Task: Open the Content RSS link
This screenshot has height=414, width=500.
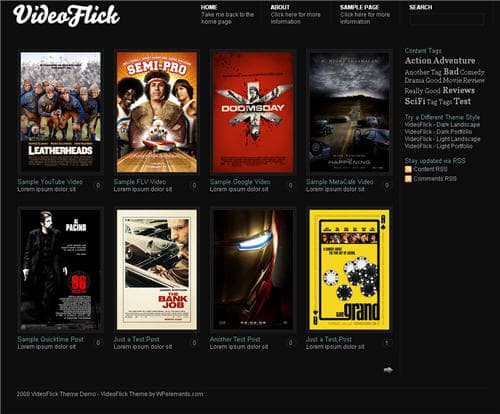Action: pyautogui.click(x=430, y=169)
